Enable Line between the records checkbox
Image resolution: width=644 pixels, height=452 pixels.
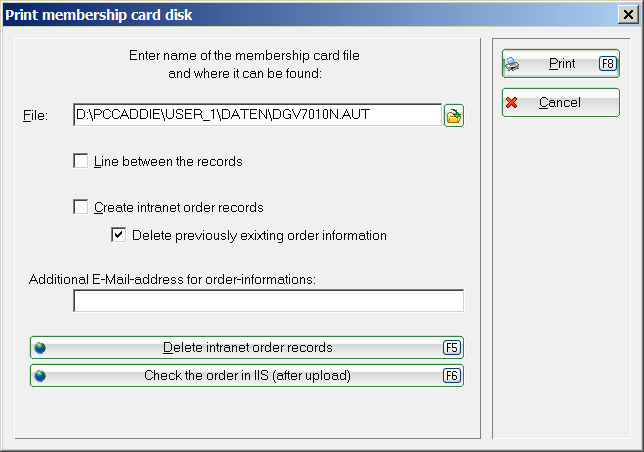(x=80, y=161)
